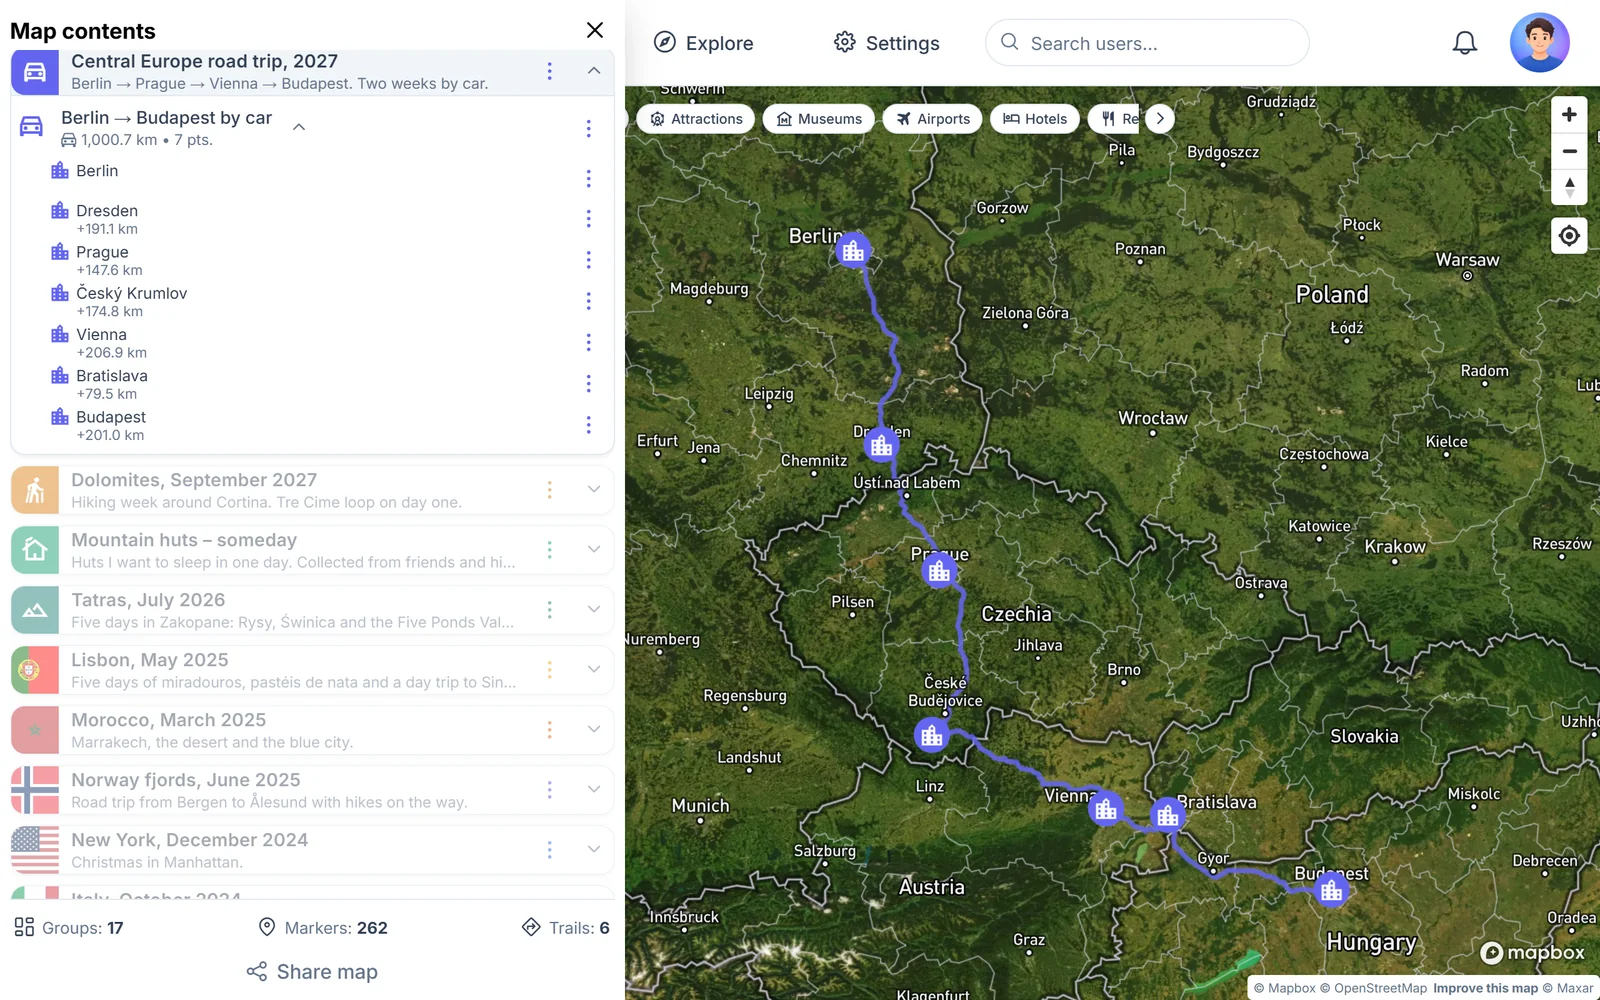Image resolution: width=1600 pixels, height=1000 pixels.
Task: Expand the Tatras, July 2026 group
Action: [594, 609]
